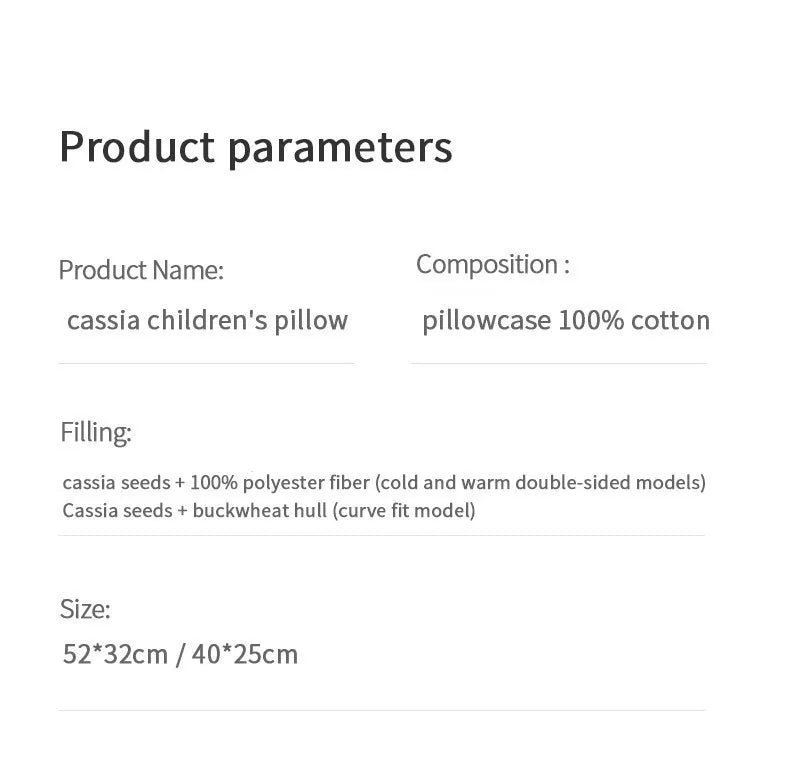Click the word parameters in heading
This screenshot has height=774, width=790.
(x=341, y=150)
